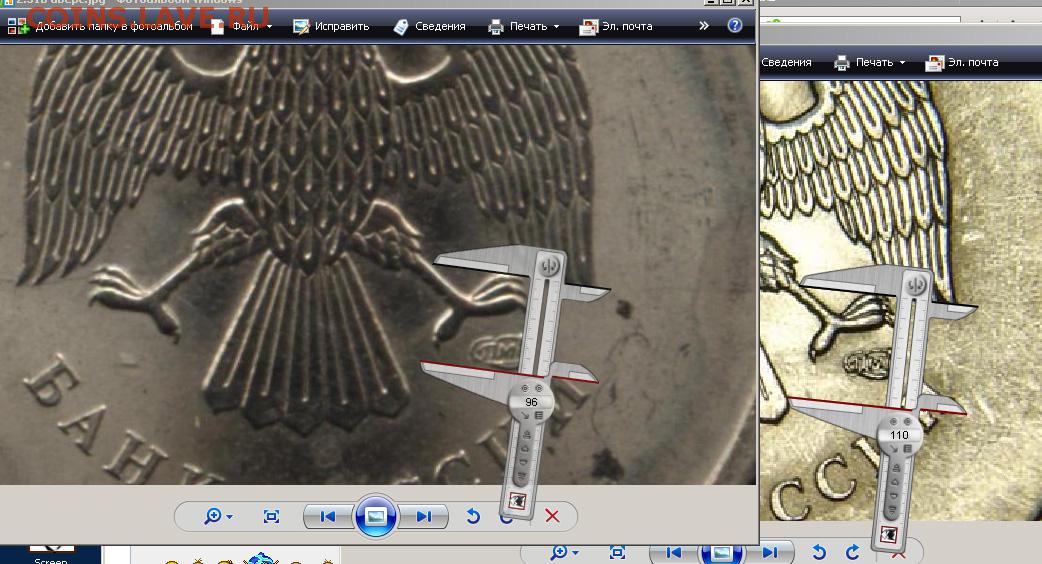Click 'Добавить папку в фотоальбом' in front window
The image size is (1042, 564).
tap(100, 27)
